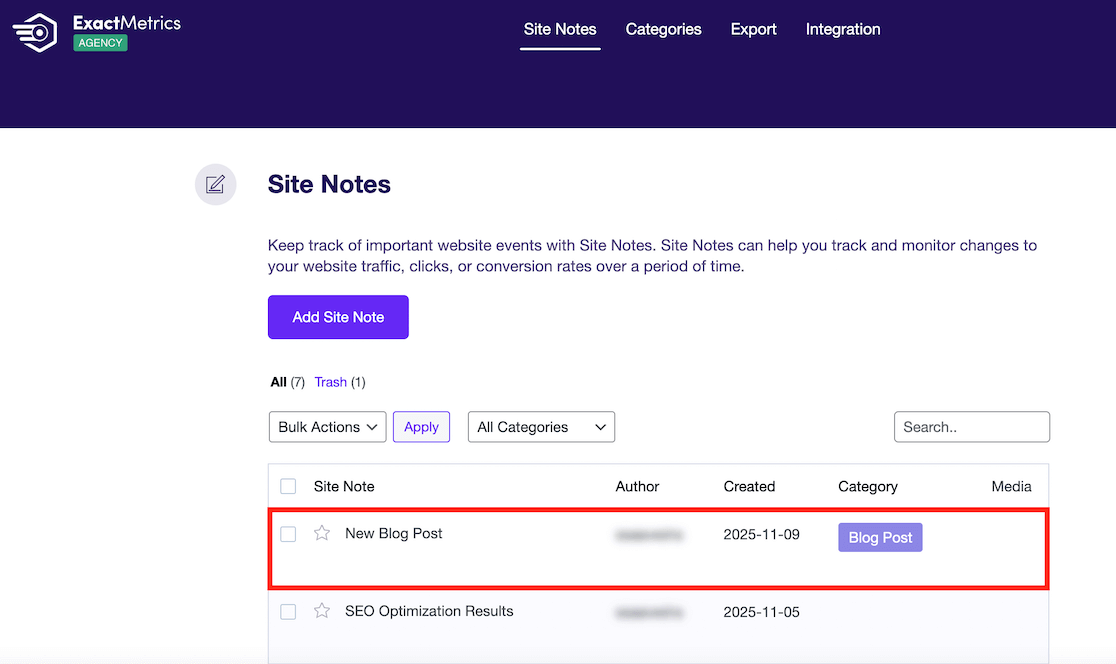Click the pencil icon beside Site Notes heading
The width and height of the screenshot is (1116, 664).
(215, 184)
